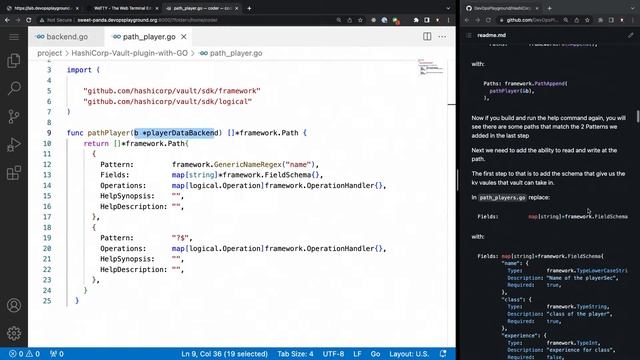Viewport: 640px width, 360px height.
Task: Open the Explorer view in activity bar
Action: (x=14, y=61)
